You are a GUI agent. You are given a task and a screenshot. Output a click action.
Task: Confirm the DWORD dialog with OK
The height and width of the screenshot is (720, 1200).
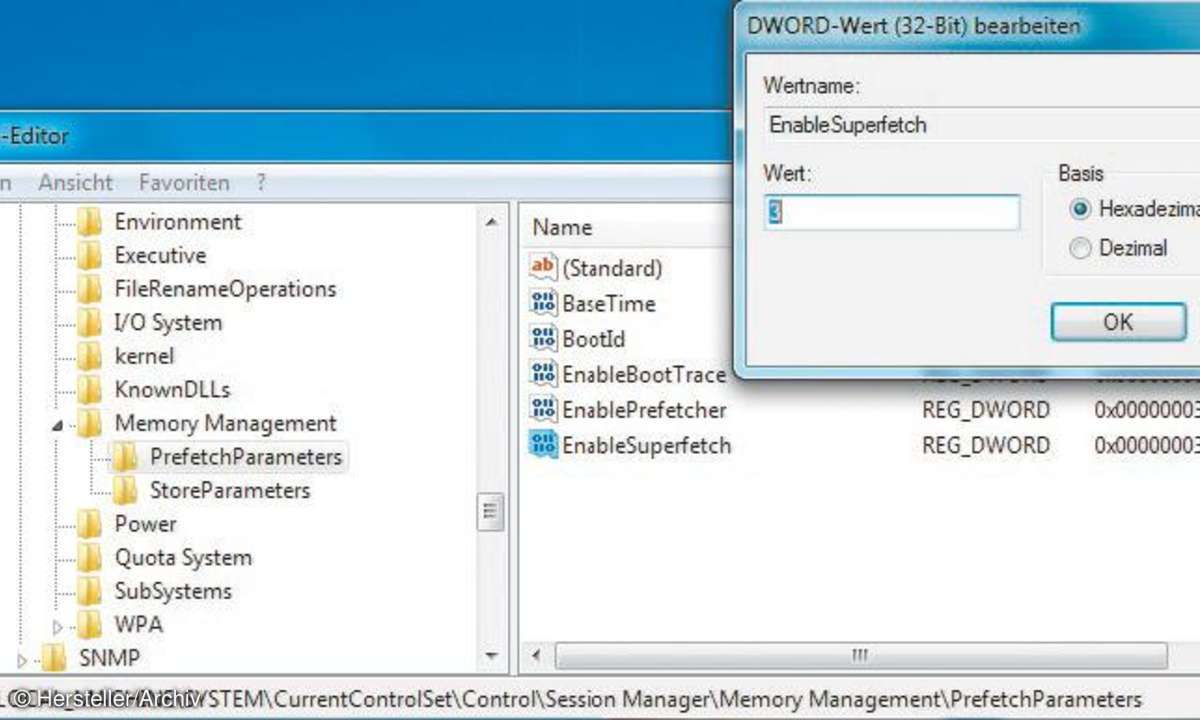[1118, 322]
